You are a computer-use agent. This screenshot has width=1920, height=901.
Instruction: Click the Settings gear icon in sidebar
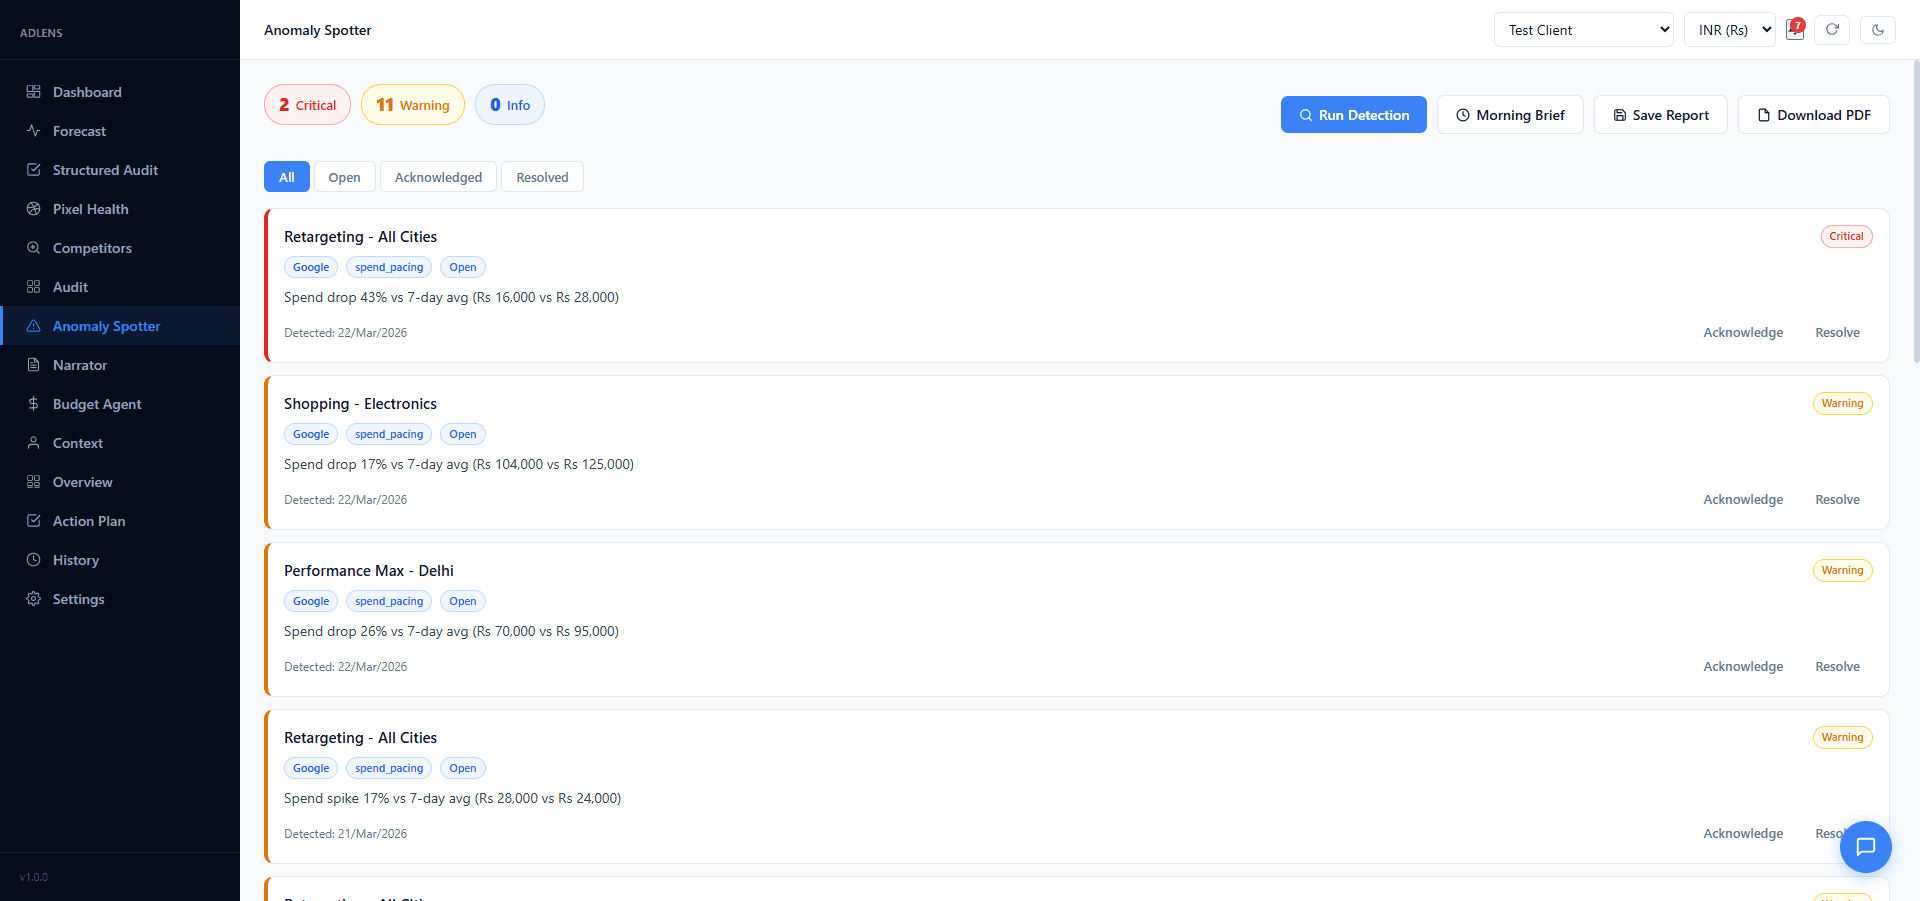click(33, 599)
